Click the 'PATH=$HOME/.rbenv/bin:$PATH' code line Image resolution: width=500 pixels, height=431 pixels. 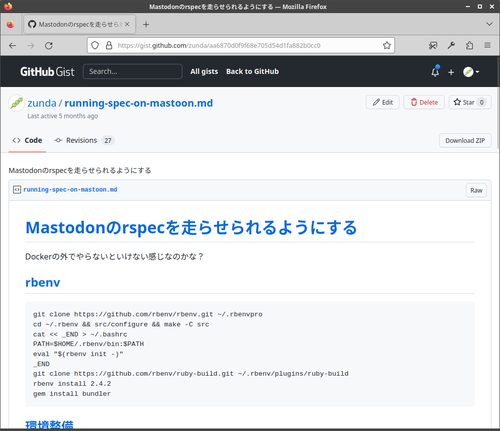[x=88, y=344]
